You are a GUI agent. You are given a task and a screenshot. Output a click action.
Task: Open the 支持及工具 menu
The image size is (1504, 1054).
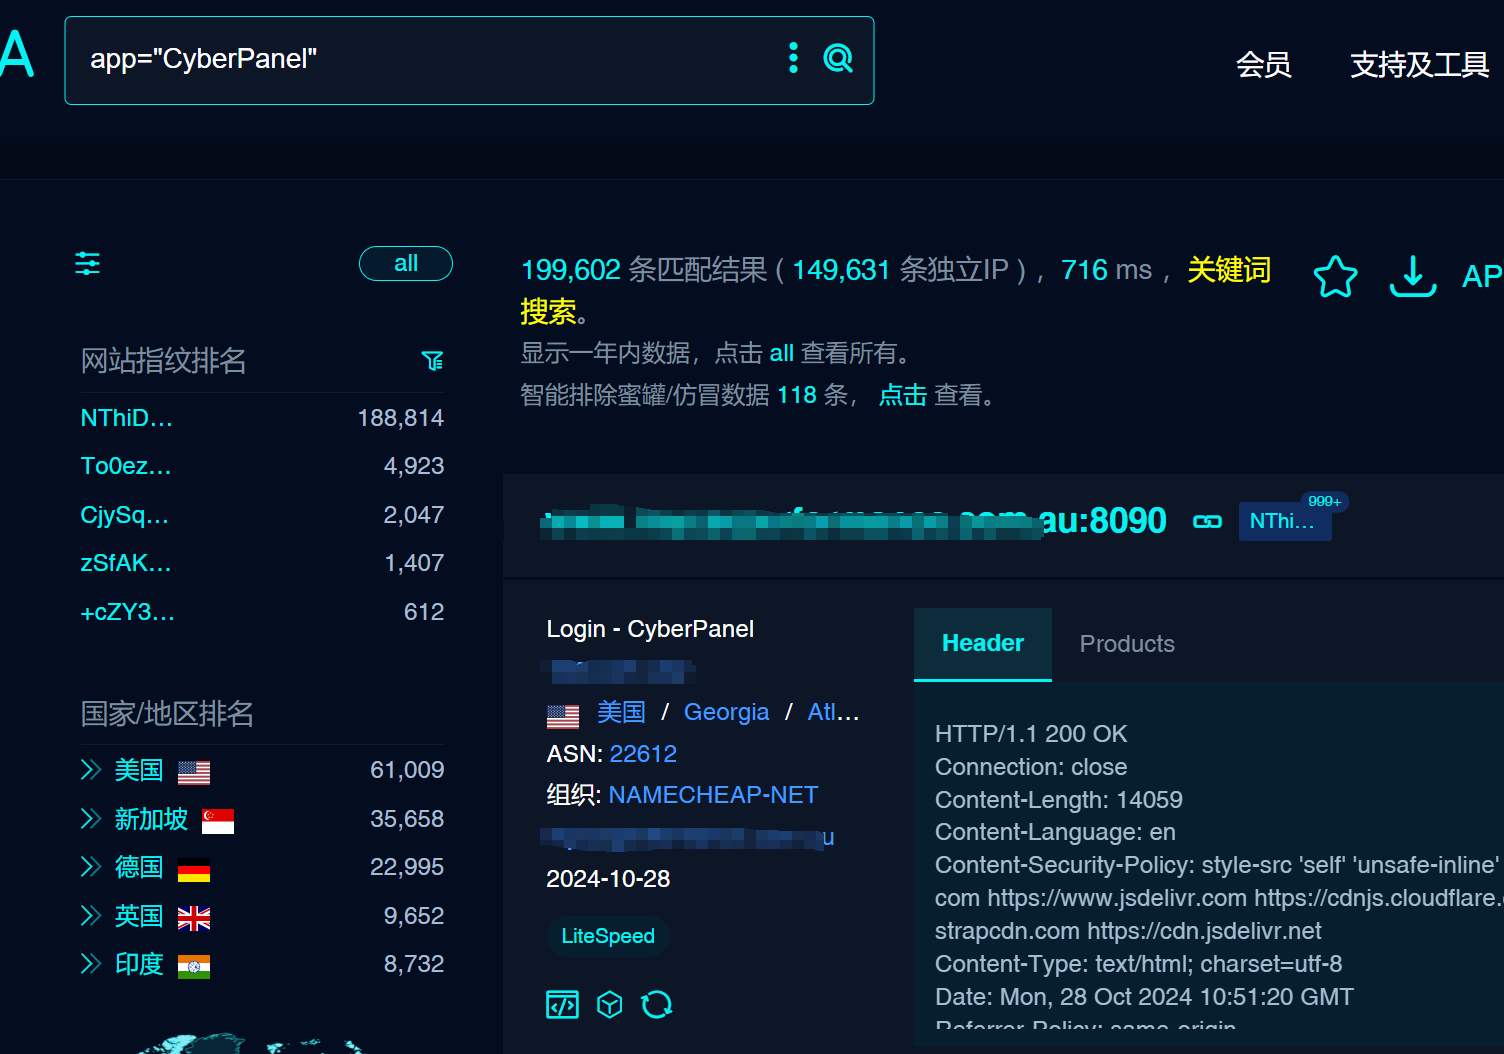click(1420, 65)
